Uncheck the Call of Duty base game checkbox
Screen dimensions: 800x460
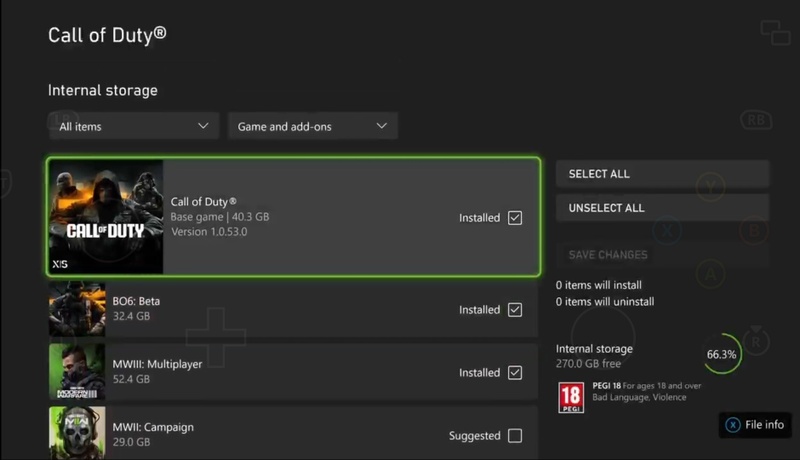[515, 218]
